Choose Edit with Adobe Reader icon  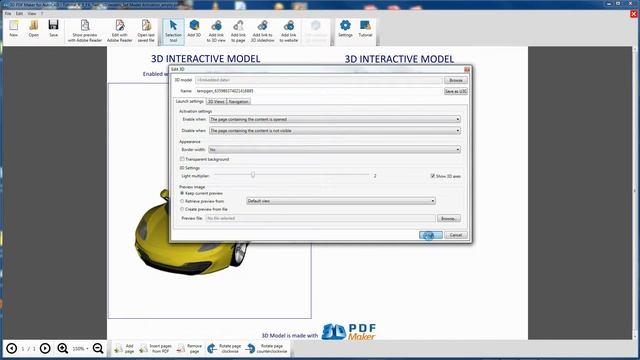[120, 31]
